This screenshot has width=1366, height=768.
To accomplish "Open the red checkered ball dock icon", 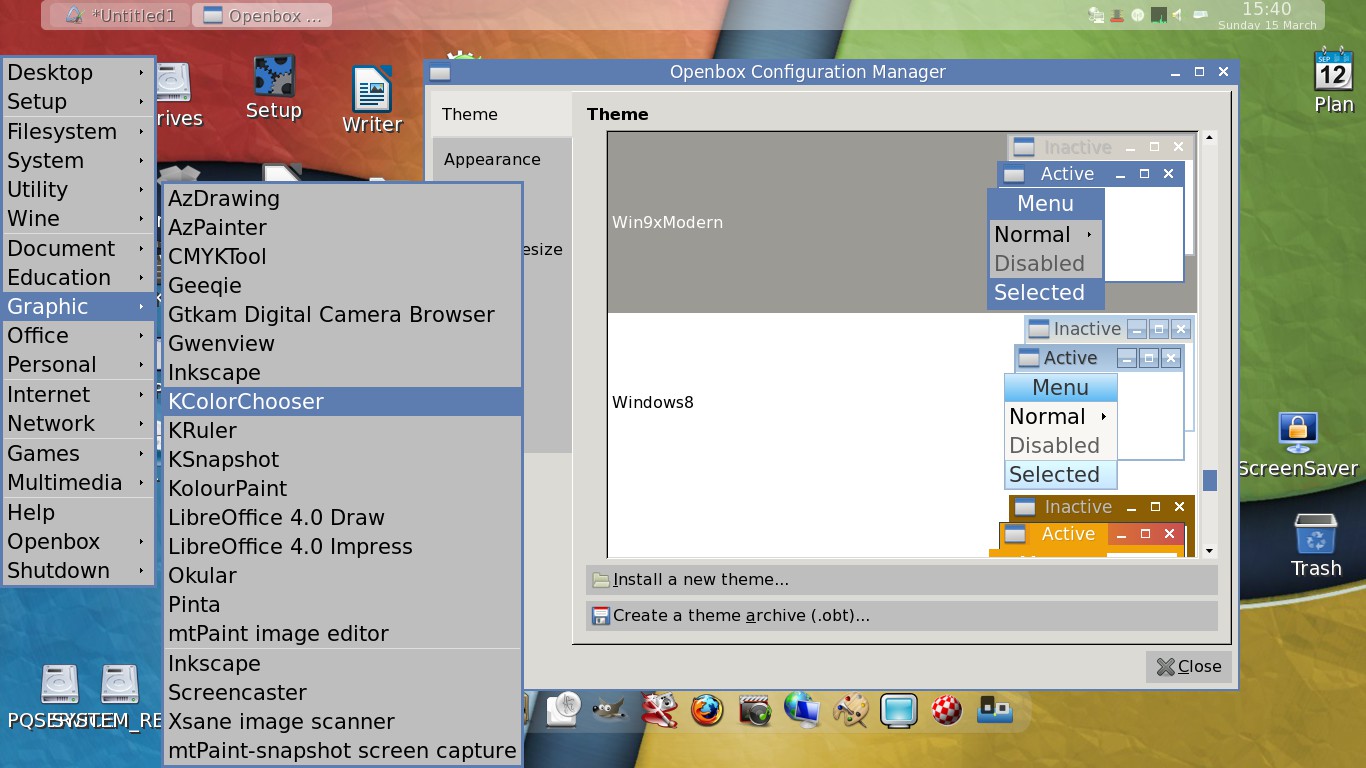I will (x=946, y=710).
